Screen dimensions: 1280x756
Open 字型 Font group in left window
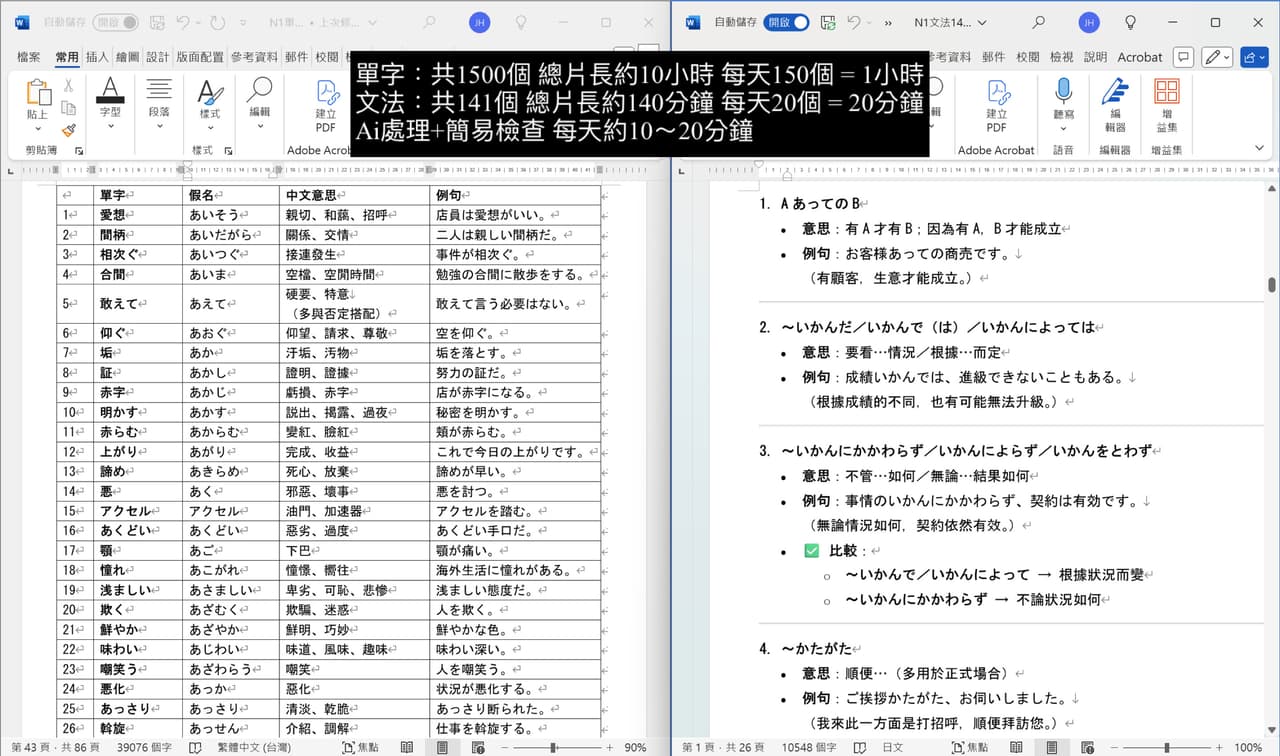point(110,104)
